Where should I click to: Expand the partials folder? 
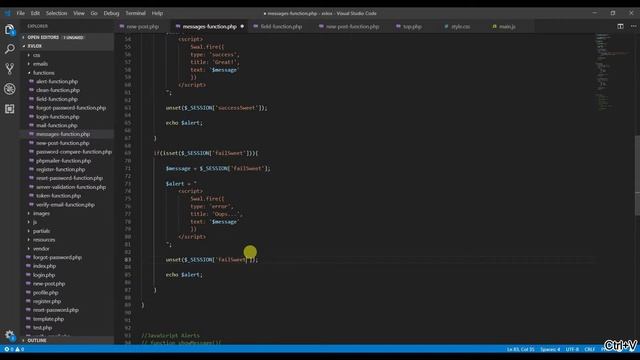click(x=67, y=231)
